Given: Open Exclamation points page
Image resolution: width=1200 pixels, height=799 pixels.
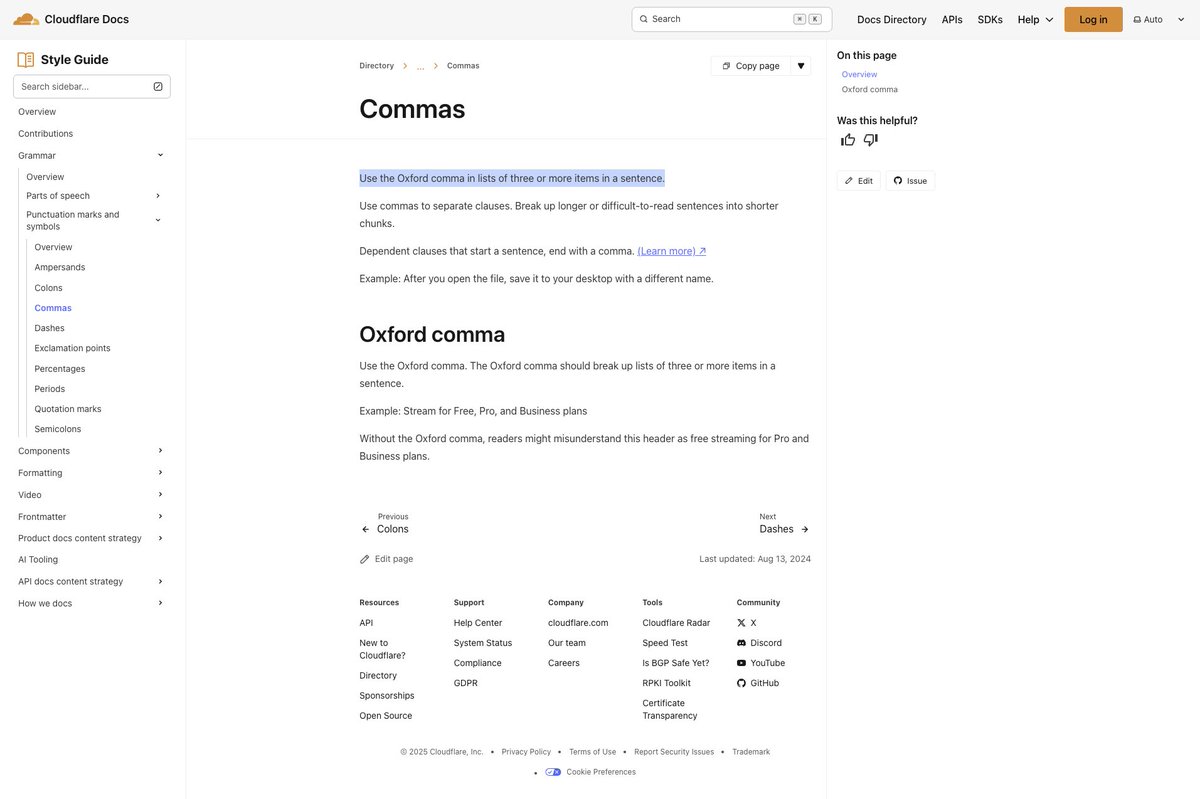Looking at the screenshot, I should tap(72, 348).
